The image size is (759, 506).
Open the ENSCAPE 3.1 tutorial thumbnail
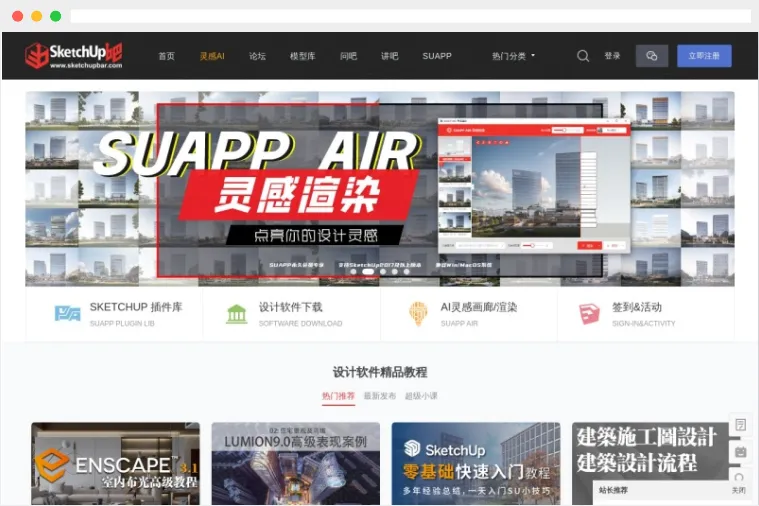tap(115, 463)
